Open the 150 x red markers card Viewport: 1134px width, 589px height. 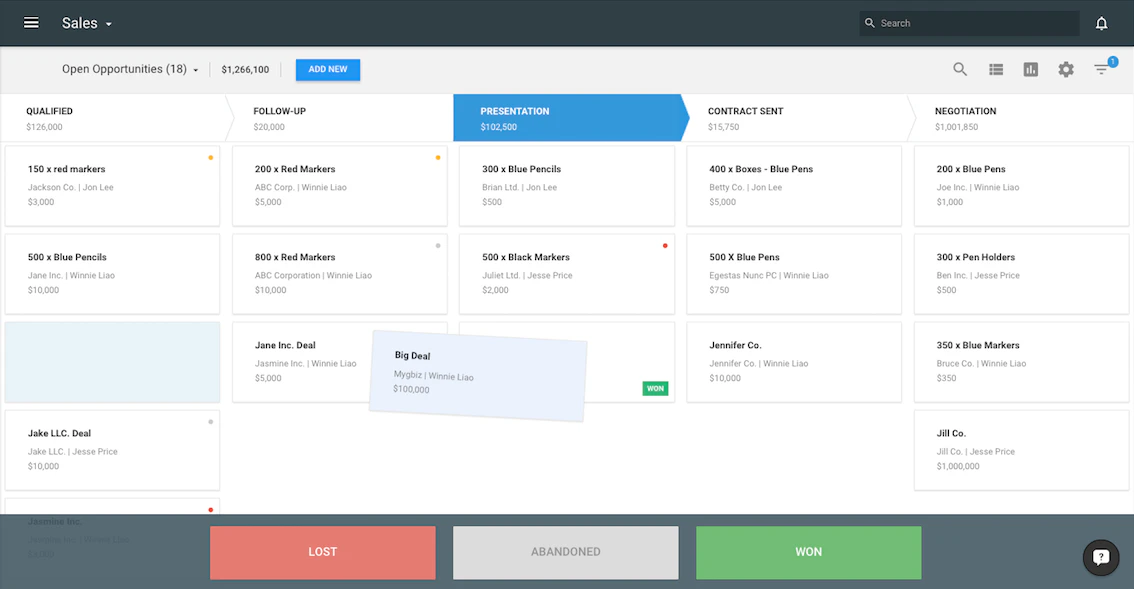112,186
